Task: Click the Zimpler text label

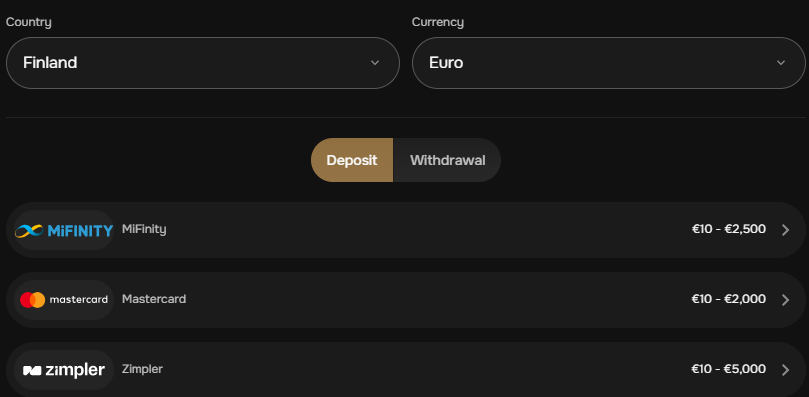Action: (x=142, y=369)
